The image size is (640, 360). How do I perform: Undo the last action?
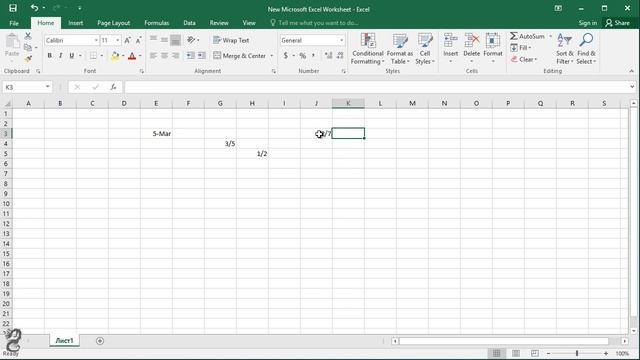coord(34,8)
